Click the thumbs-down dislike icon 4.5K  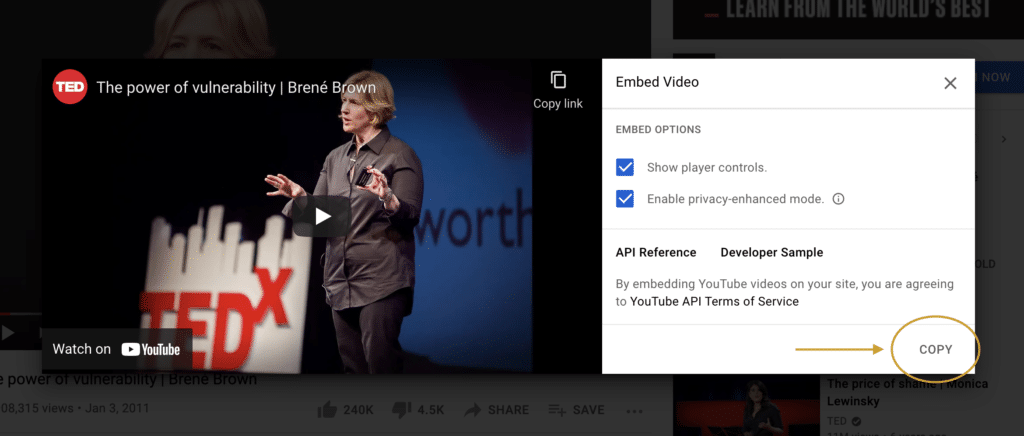coord(401,410)
